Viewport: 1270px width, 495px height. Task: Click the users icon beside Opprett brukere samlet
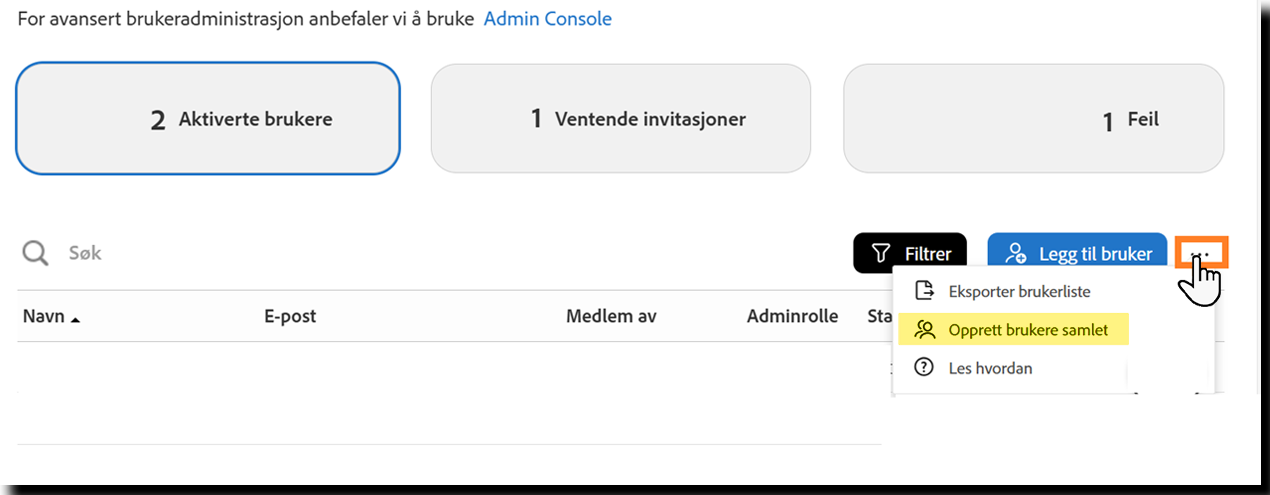pos(925,330)
